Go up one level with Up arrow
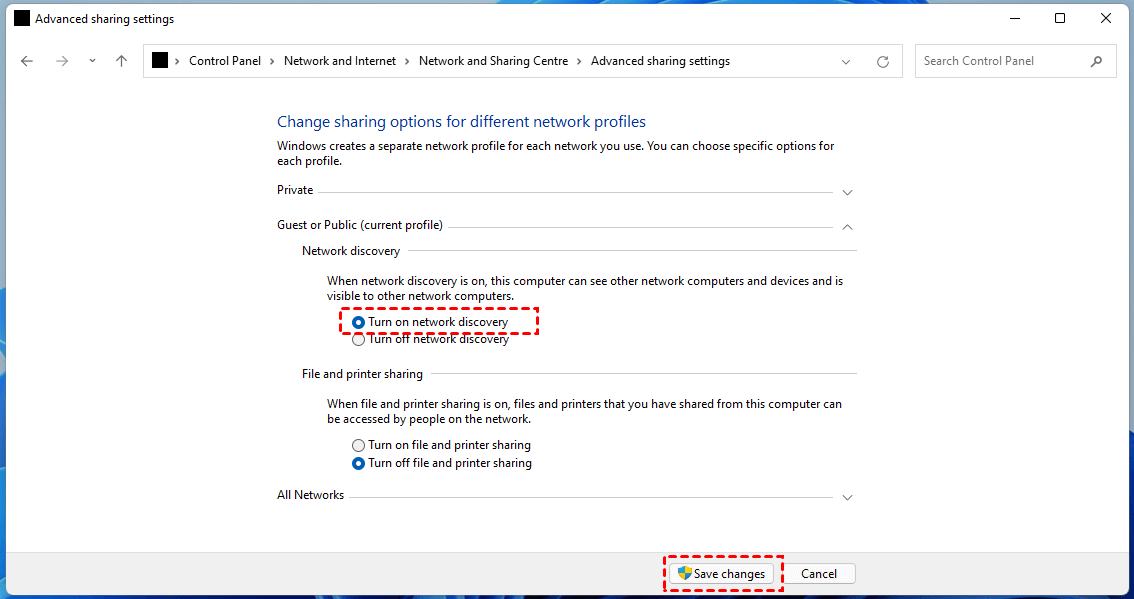 point(121,61)
